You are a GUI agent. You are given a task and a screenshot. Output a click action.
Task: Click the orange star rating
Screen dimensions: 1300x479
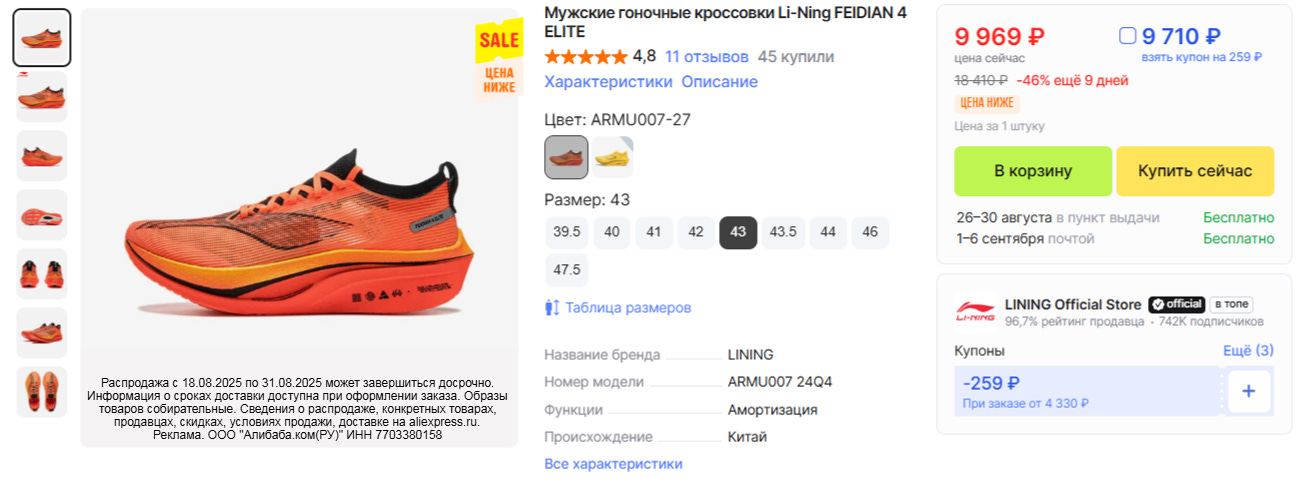(x=586, y=57)
